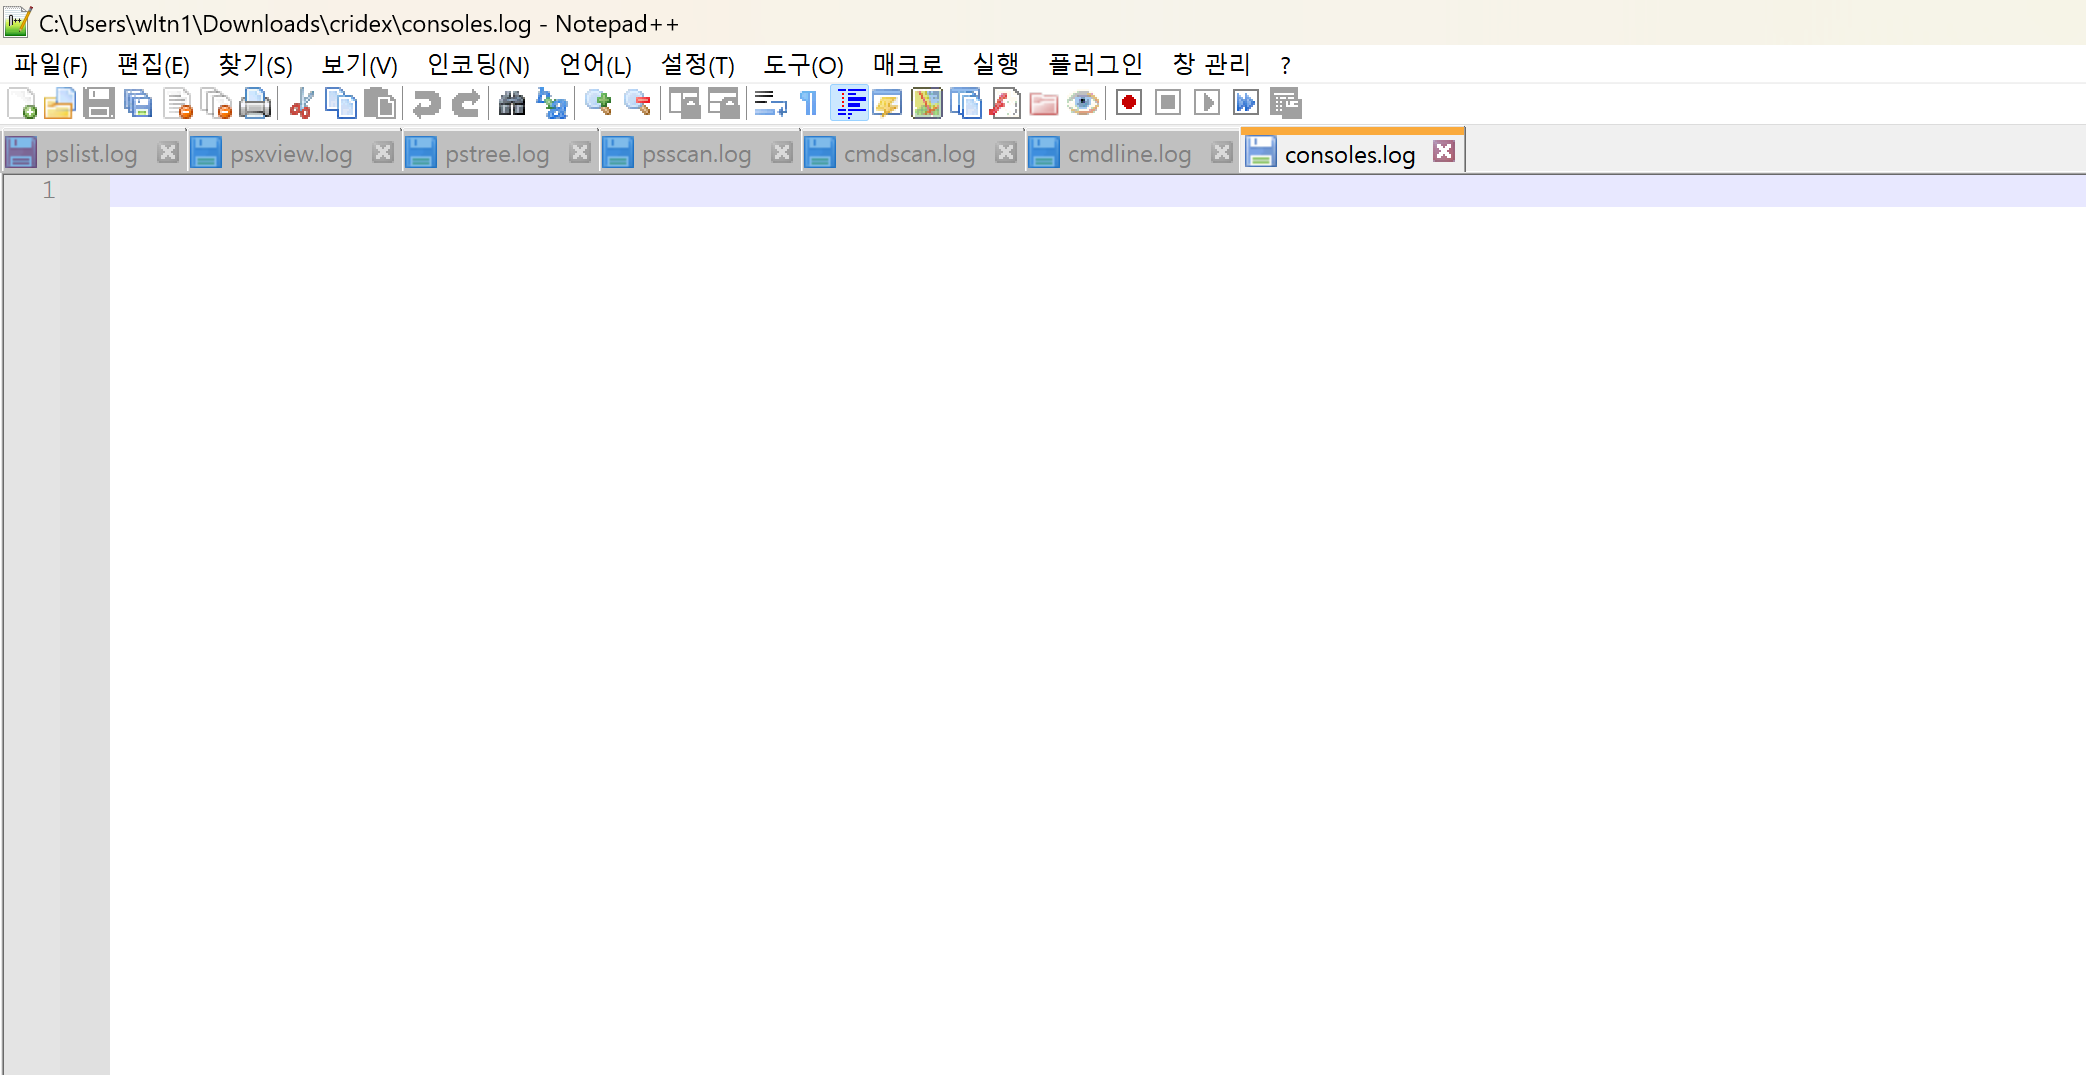Screen dimensions: 2086x1075
Task: Toggle synchronized horizontal scrolling icon
Action: pyautogui.click(x=723, y=103)
